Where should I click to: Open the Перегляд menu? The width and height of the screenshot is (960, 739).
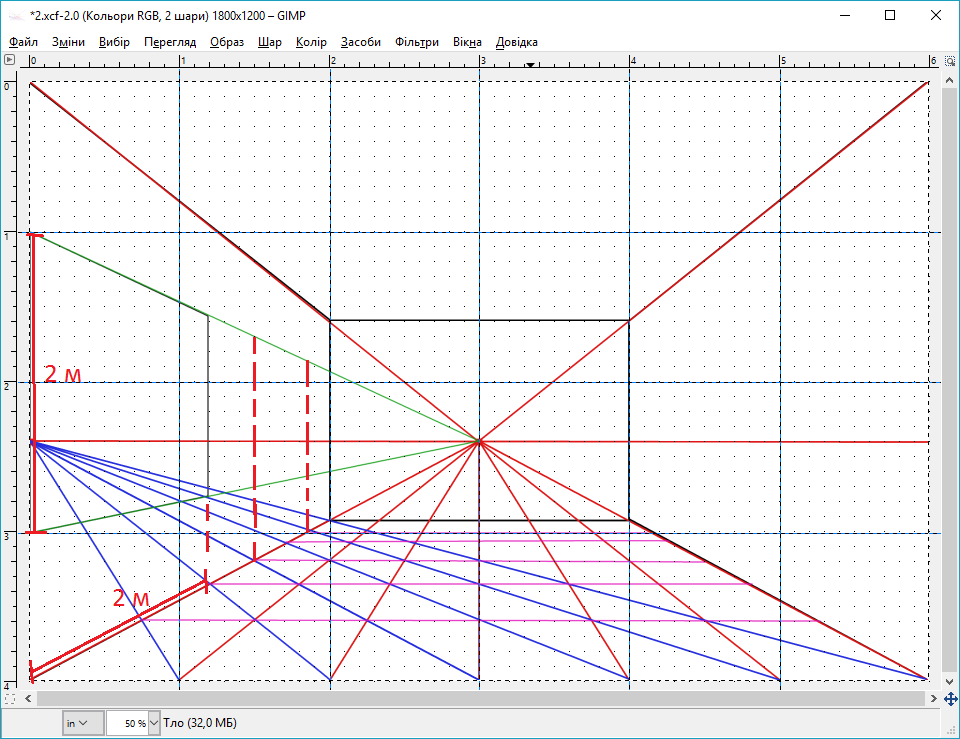pos(170,42)
